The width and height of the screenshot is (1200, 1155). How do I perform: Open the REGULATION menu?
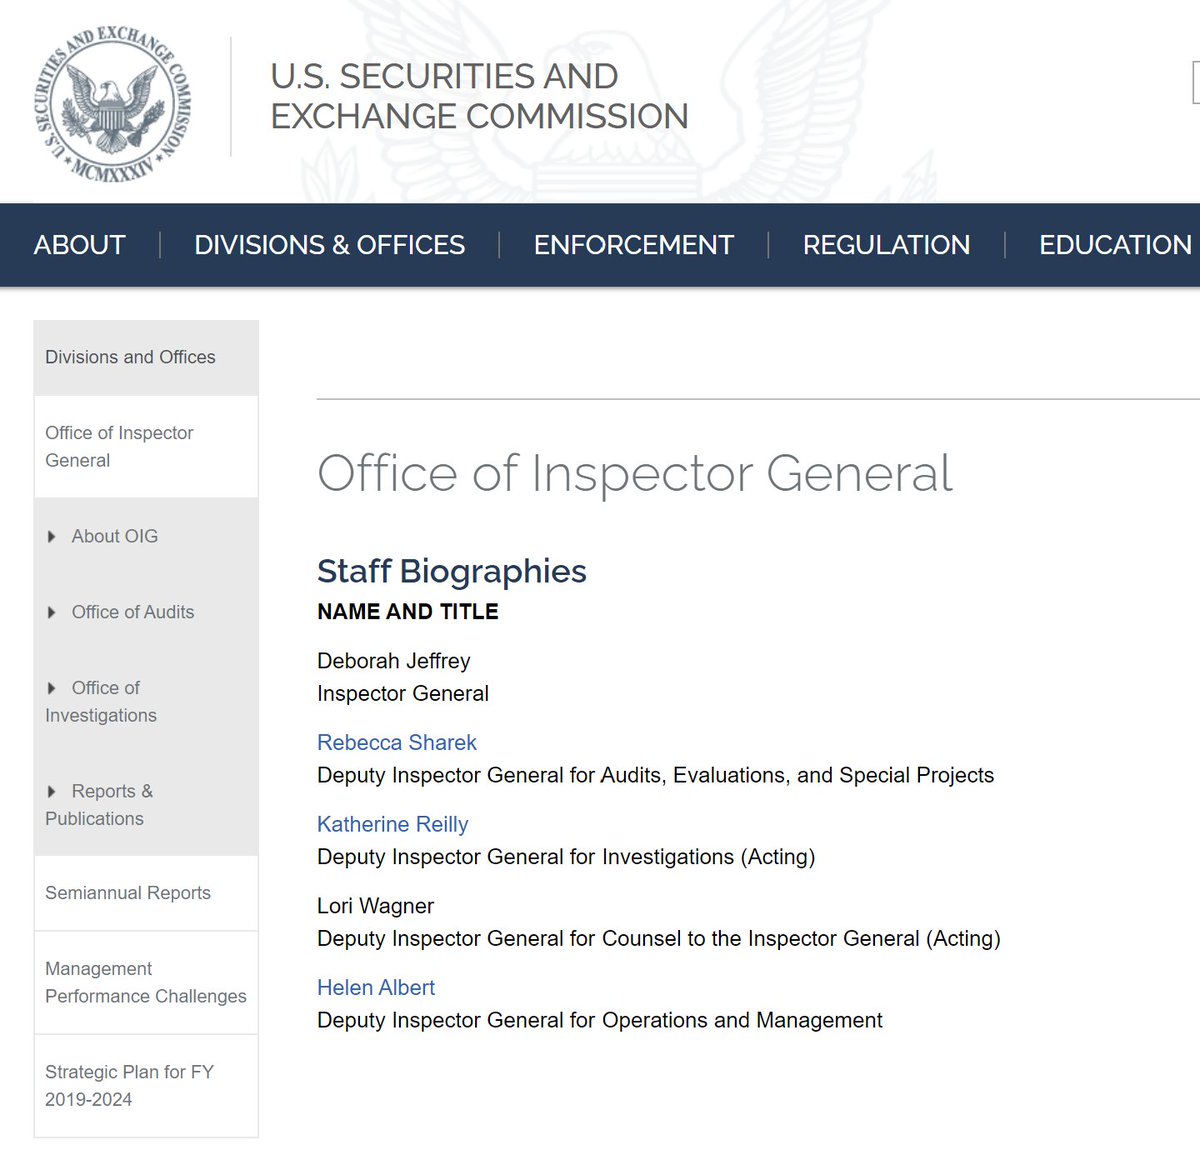tap(886, 245)
